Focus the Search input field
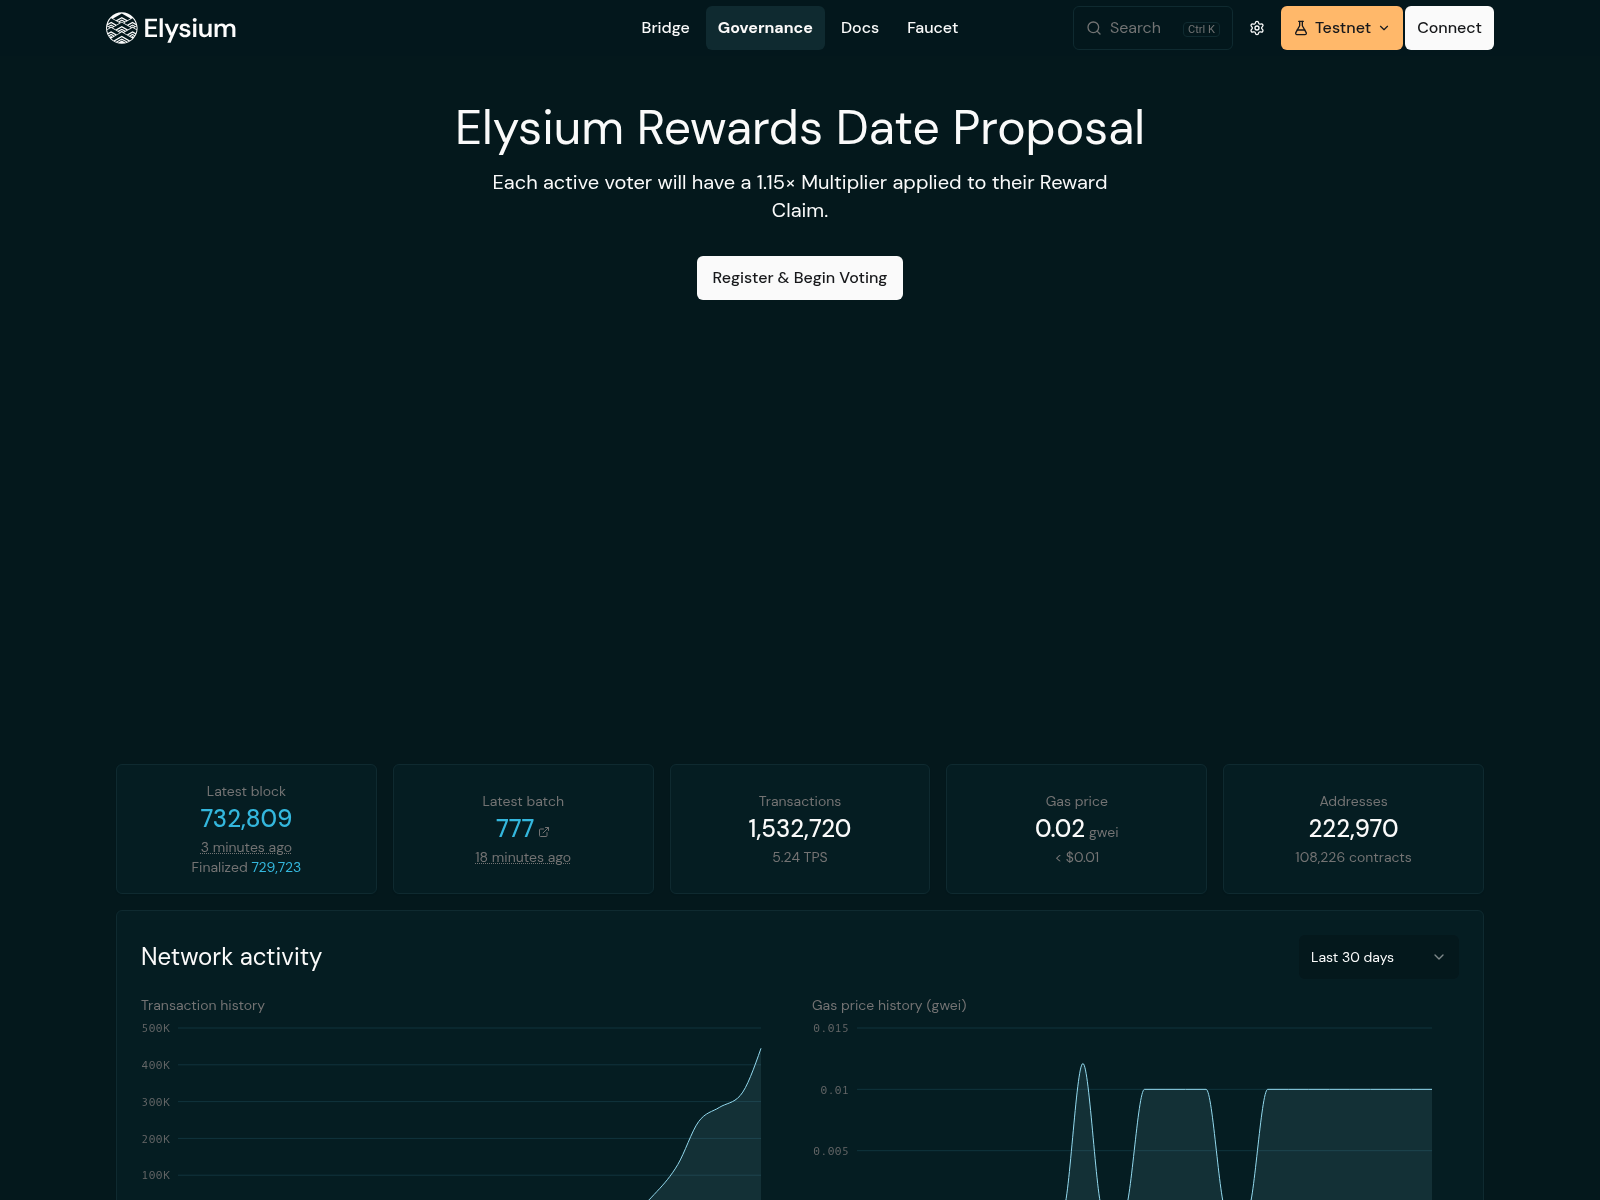The image size is (1600, 1200). tap(1153, 28)
